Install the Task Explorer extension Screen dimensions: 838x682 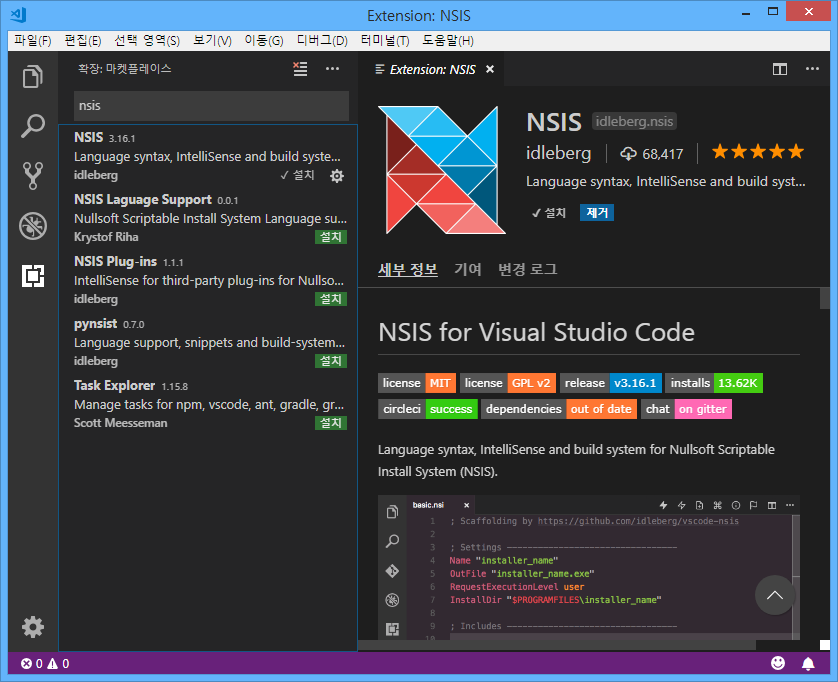coord(331,423)
